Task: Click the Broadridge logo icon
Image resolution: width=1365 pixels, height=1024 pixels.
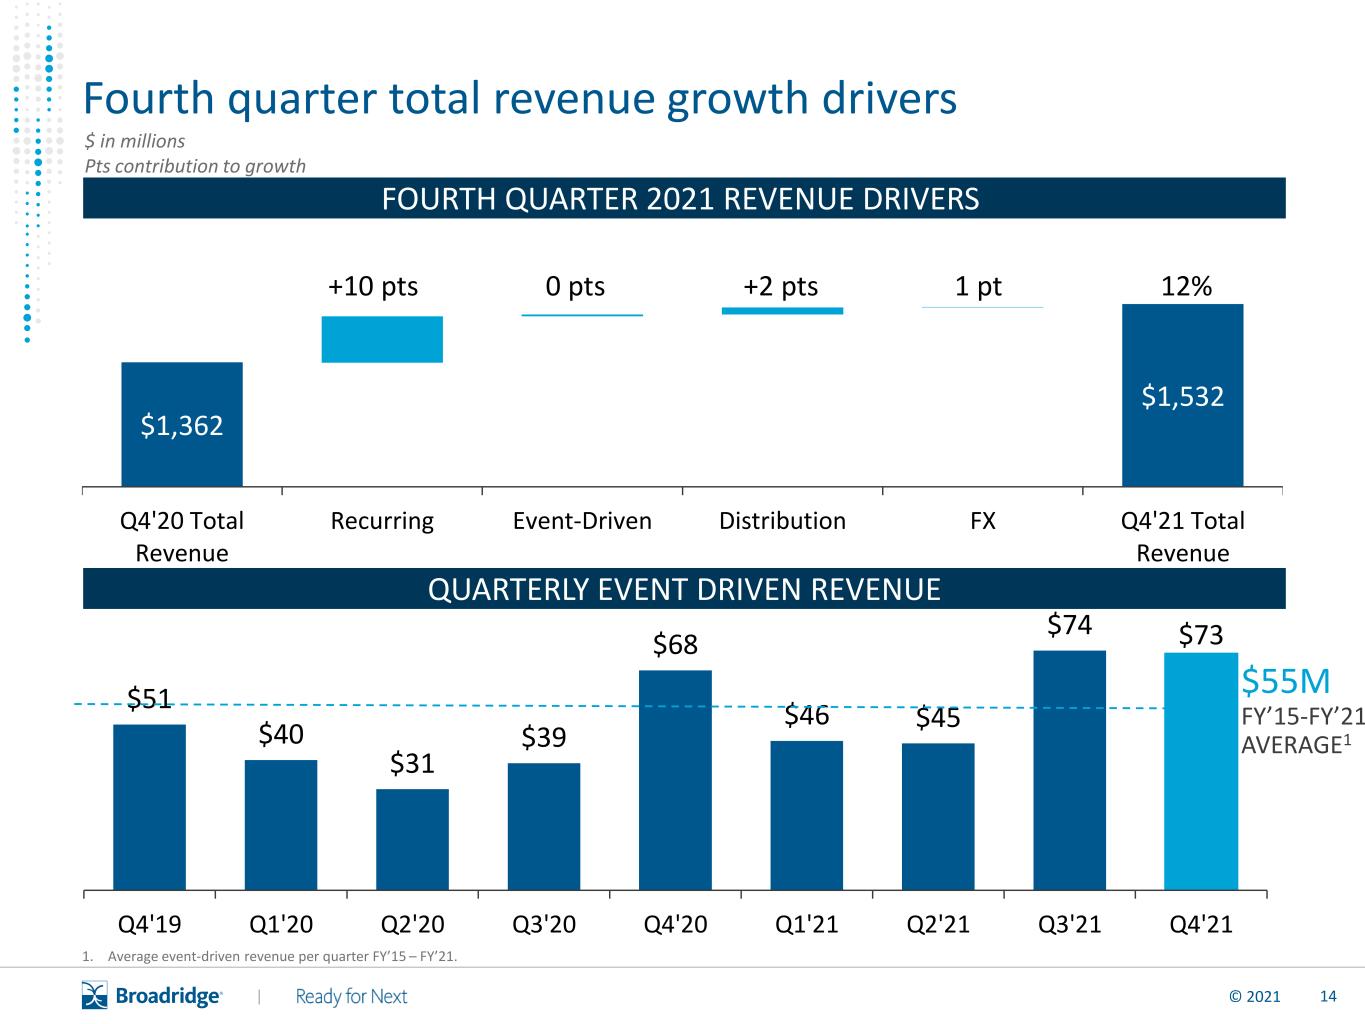Action: click(x=94, y=996)
